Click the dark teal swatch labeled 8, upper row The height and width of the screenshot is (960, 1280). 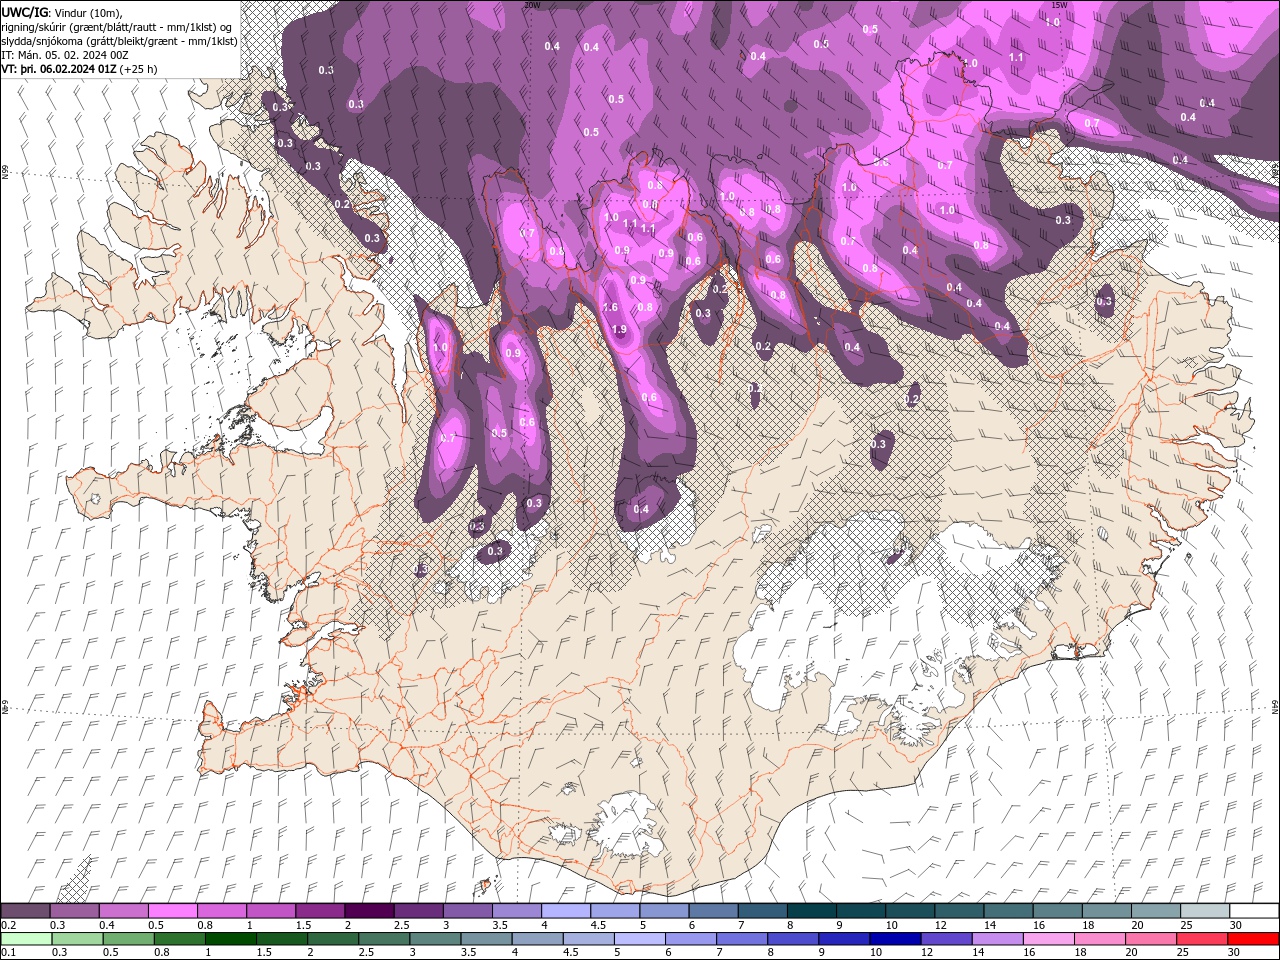(x=811, y=911)
